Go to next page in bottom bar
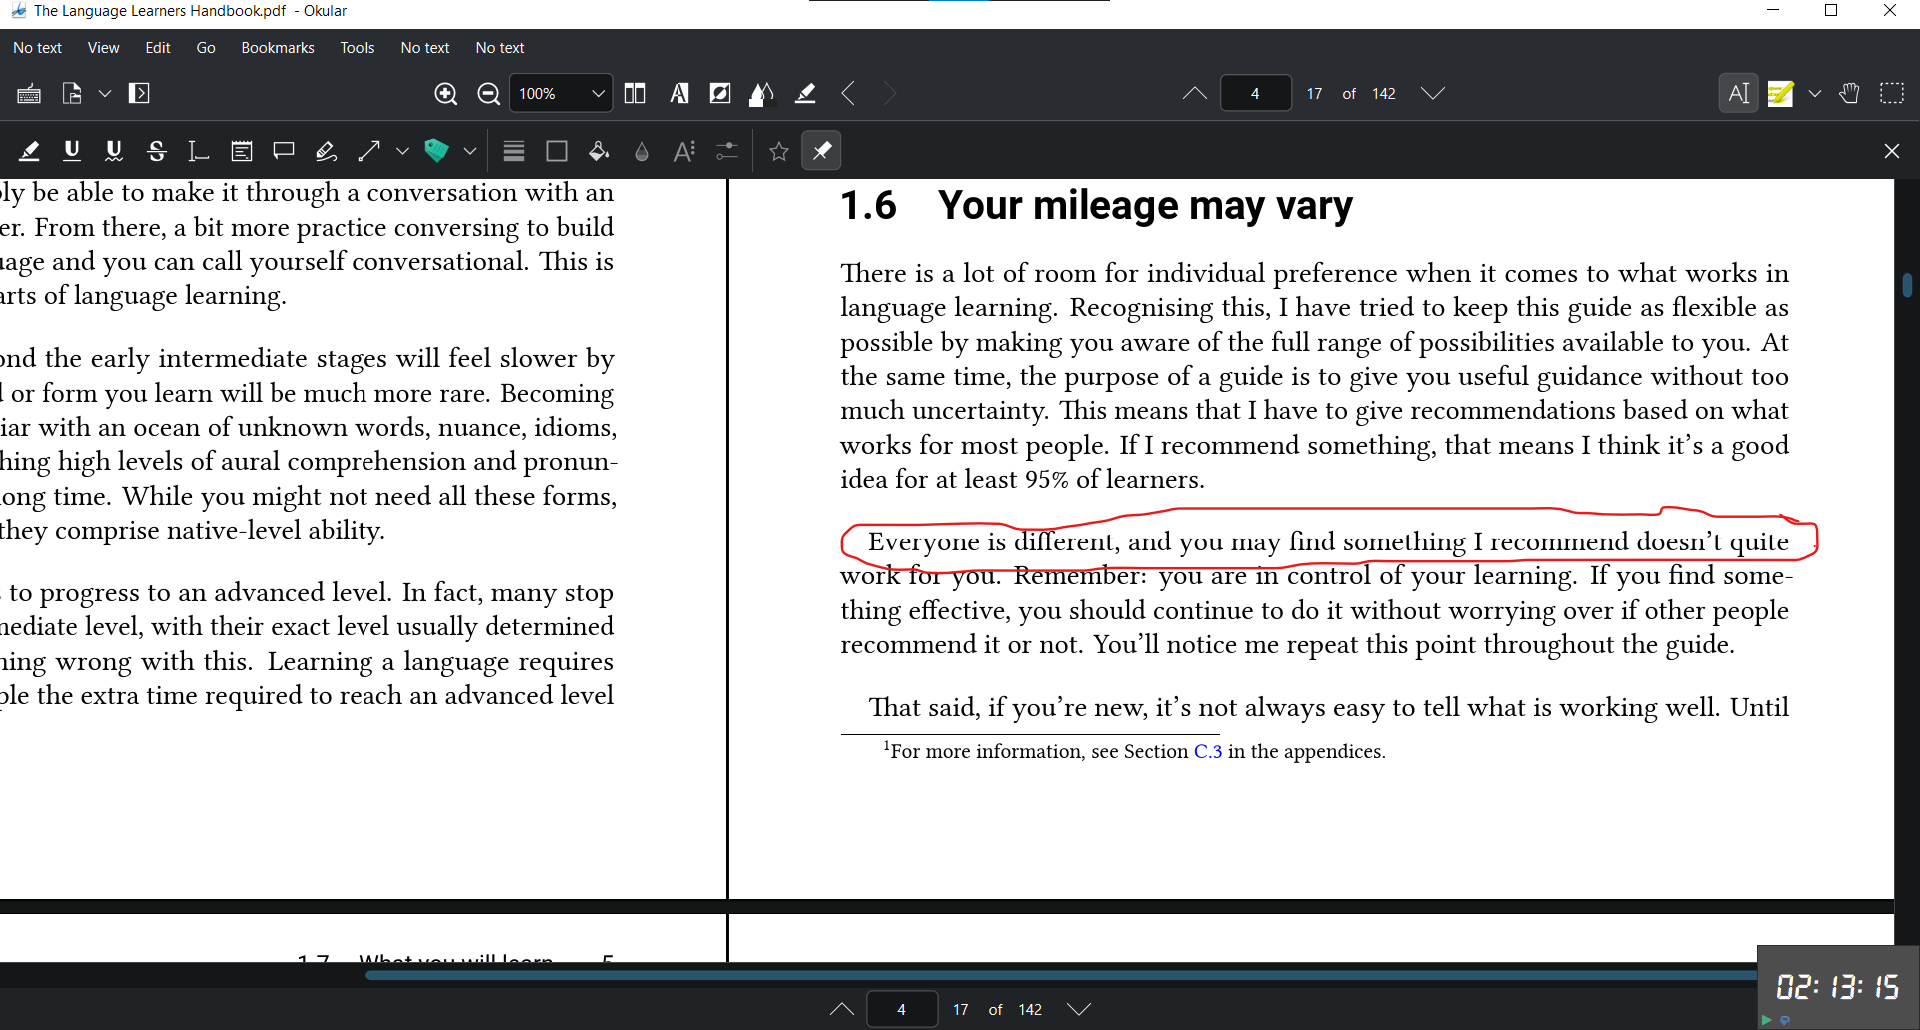 pyautogui.click(x=1078, y=1010)
